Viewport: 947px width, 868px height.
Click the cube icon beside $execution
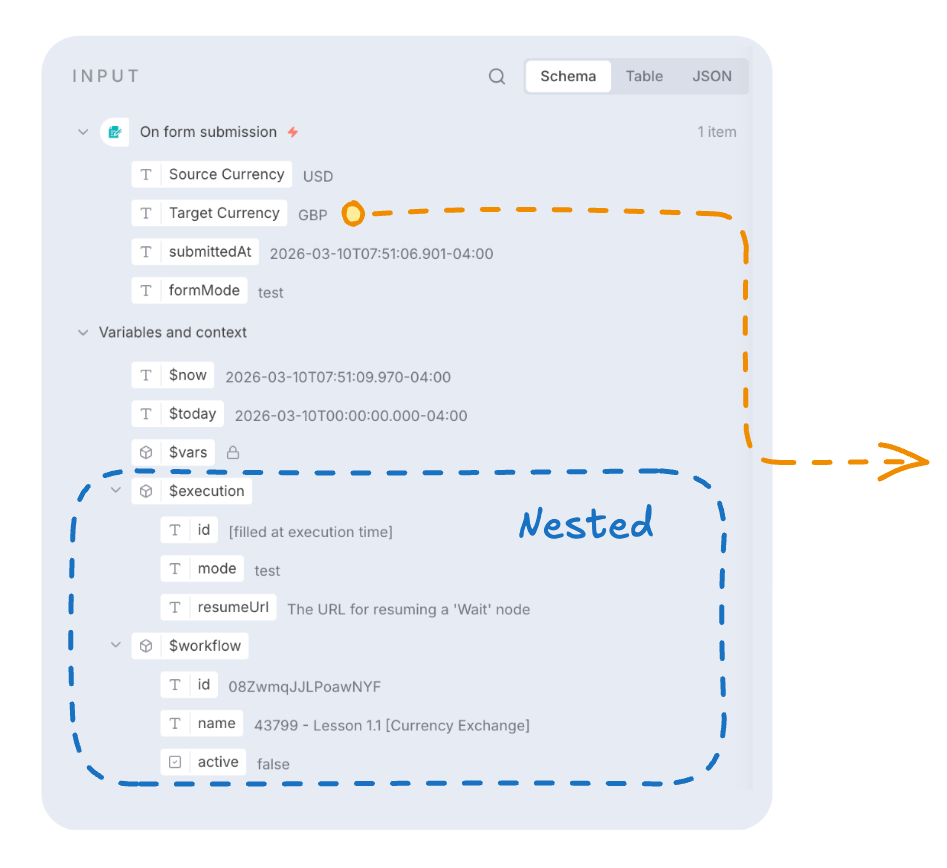[146, 491]
